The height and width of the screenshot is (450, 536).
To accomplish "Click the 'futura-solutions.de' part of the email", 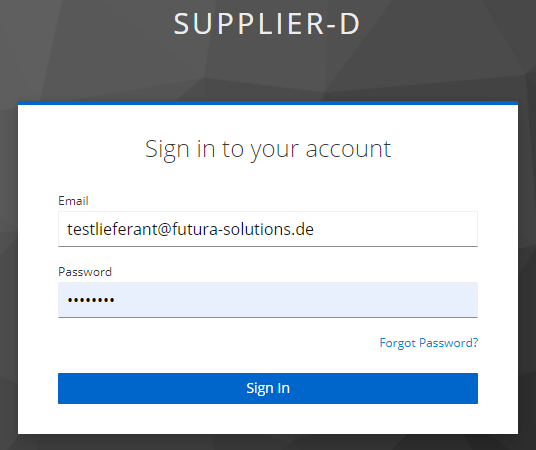I will point(243,229).
